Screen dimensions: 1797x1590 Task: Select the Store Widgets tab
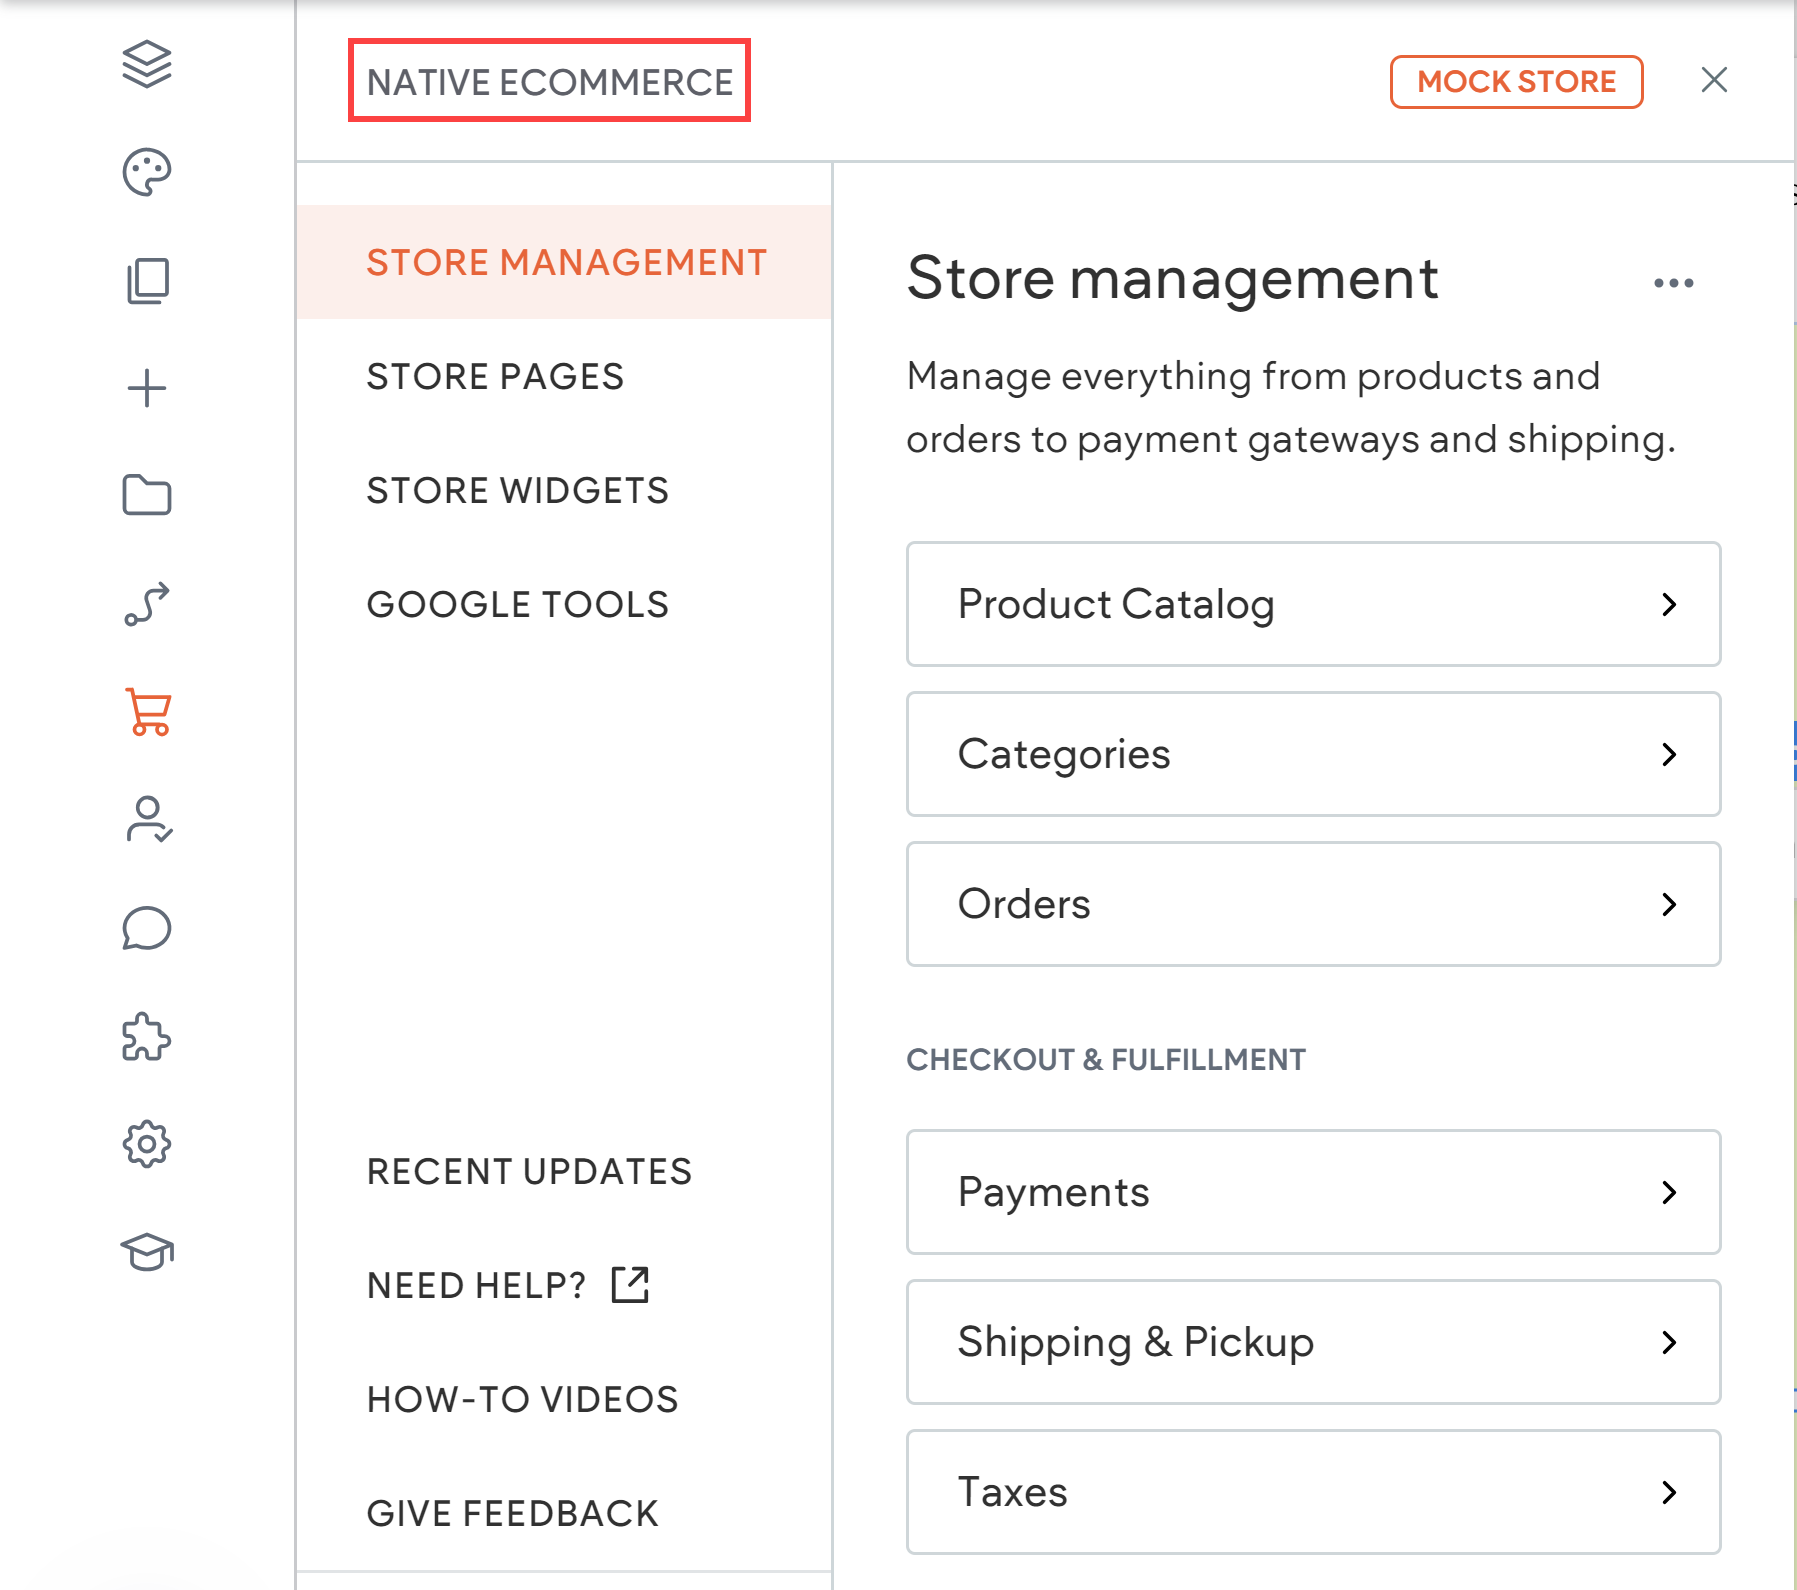point(517,491)
